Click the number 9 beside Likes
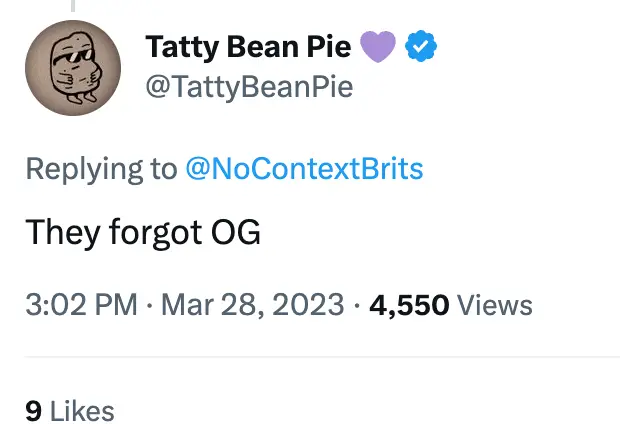This screenshot has width=620, height=424. coord(33,410)
